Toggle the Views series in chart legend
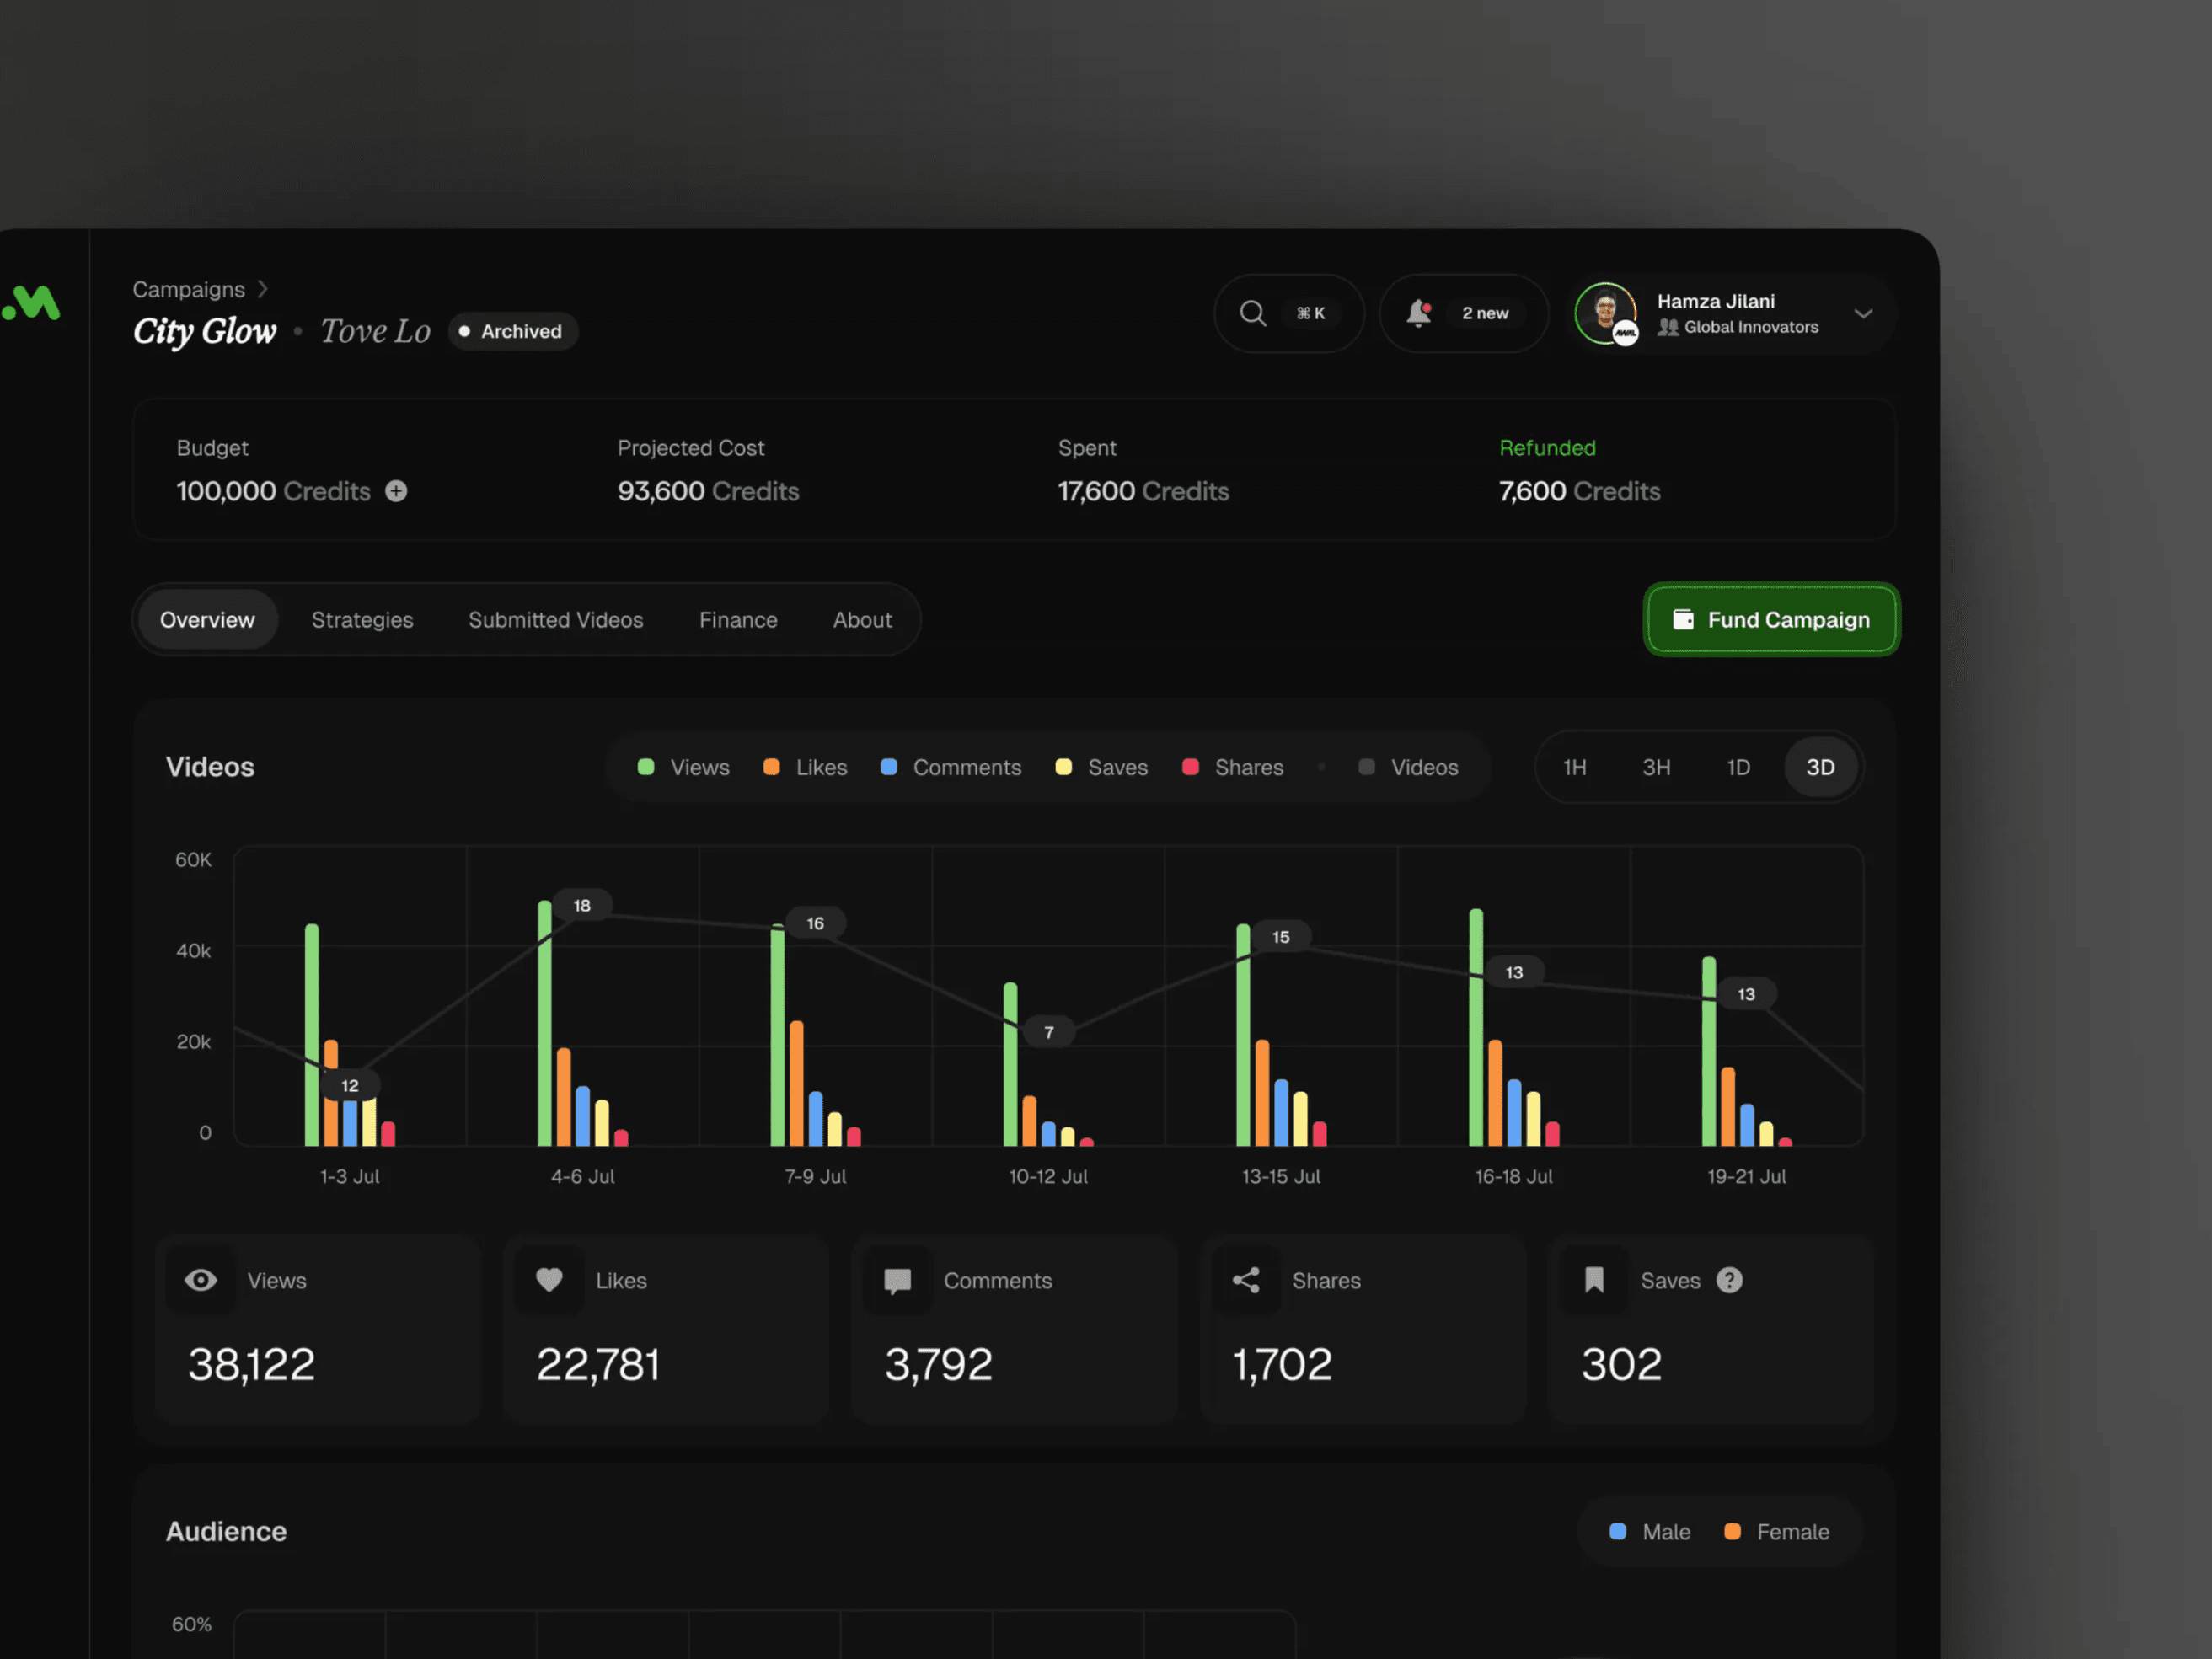Image resolution: width=2212 pixels, height=1659 pixels. 684,767
